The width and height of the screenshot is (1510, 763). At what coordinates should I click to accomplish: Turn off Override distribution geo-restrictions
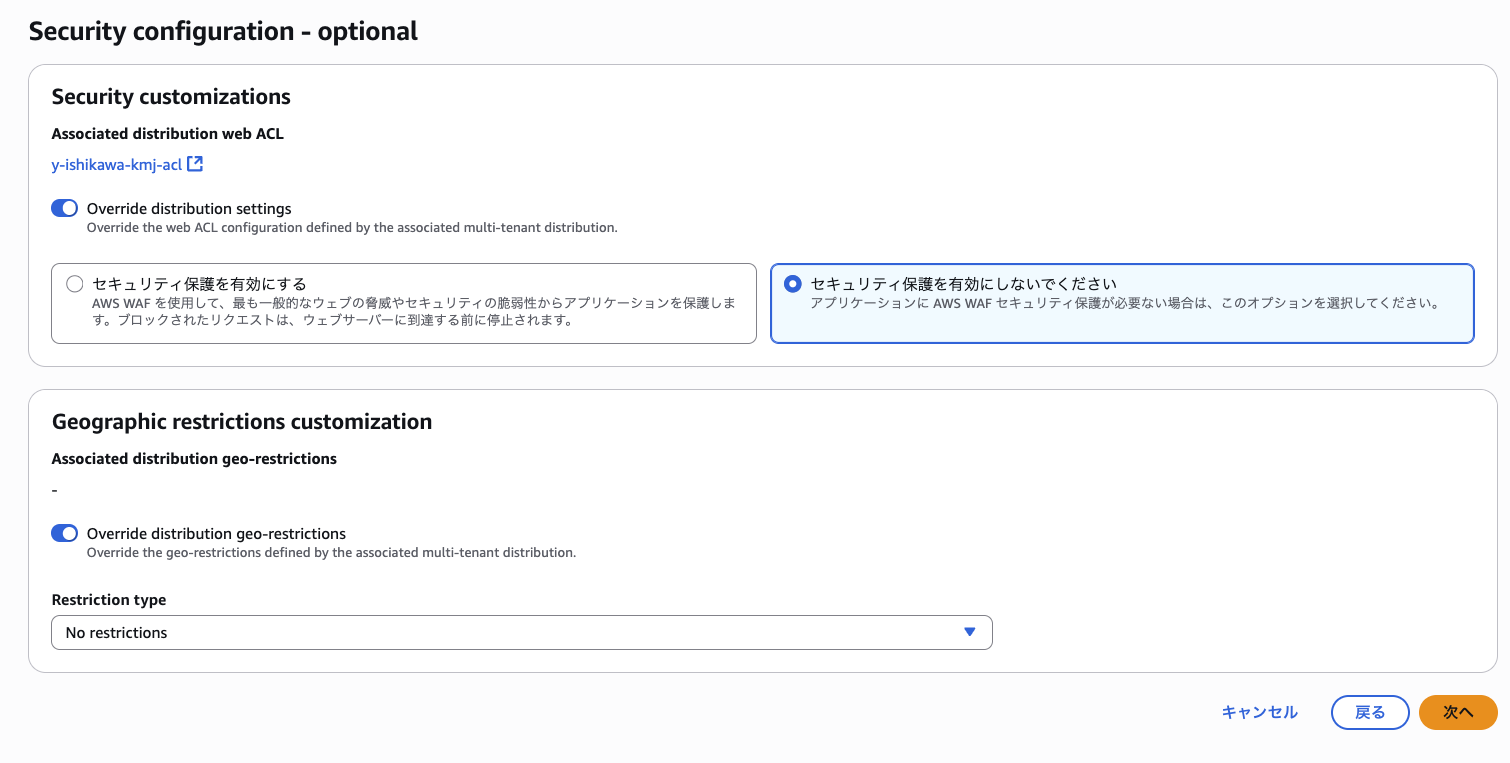[x=64, y=533]
